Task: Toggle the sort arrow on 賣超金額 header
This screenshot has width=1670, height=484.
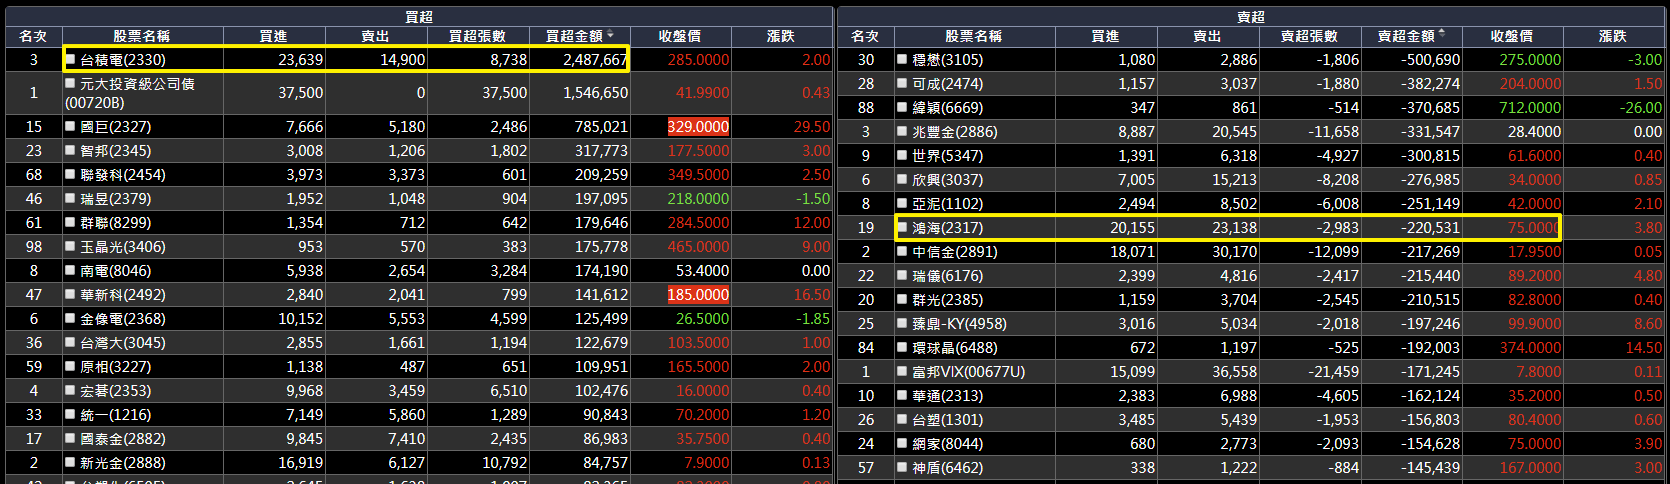Action: (1442, 35)
